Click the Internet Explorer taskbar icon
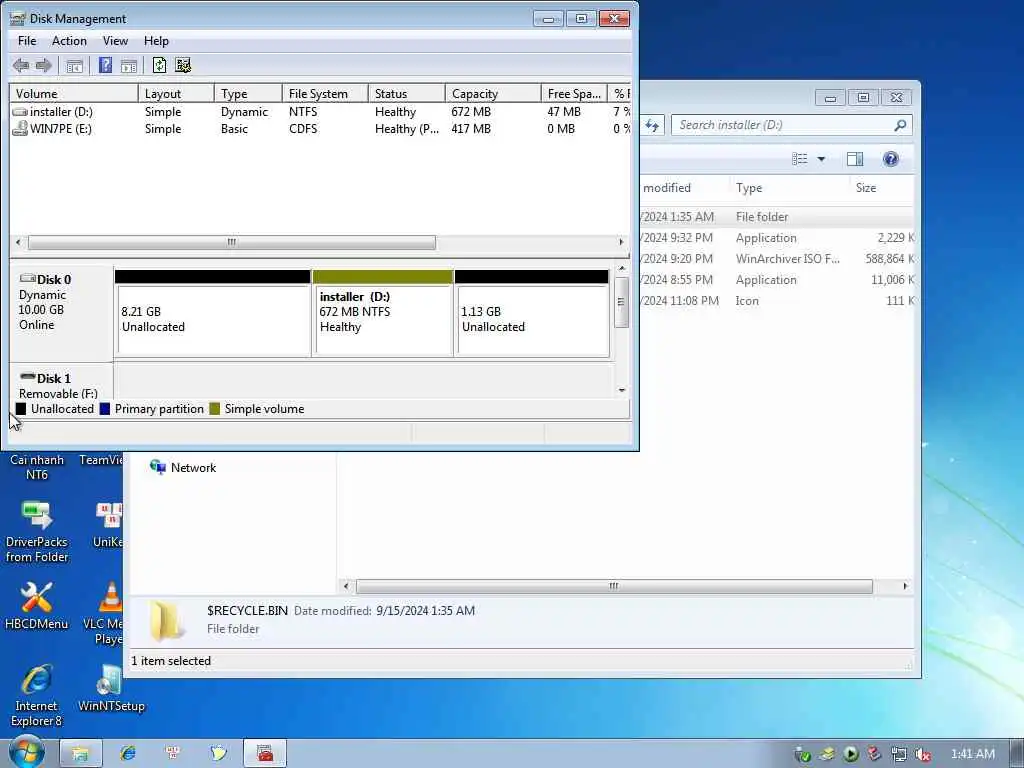Screen dimensions: 1024x768 [127, 754]
